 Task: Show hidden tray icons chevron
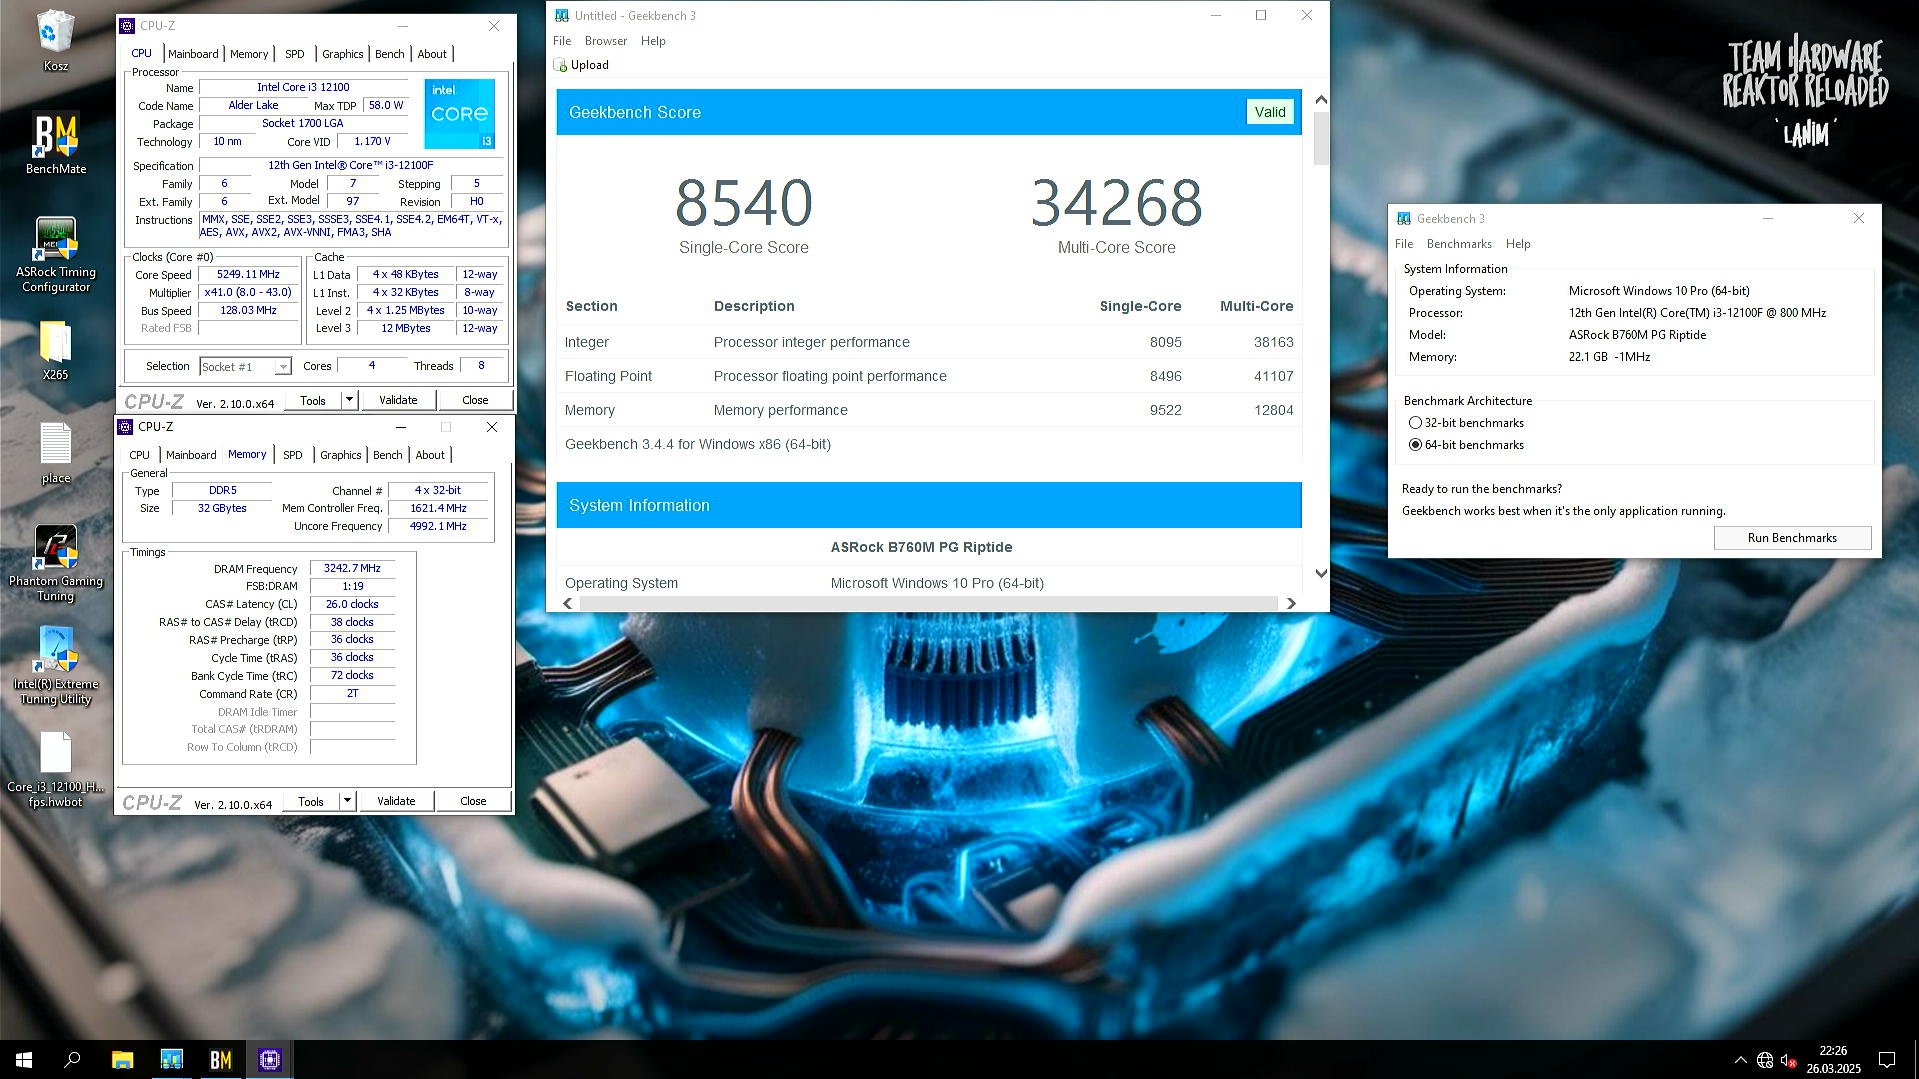click(x=1740, y=1060)
